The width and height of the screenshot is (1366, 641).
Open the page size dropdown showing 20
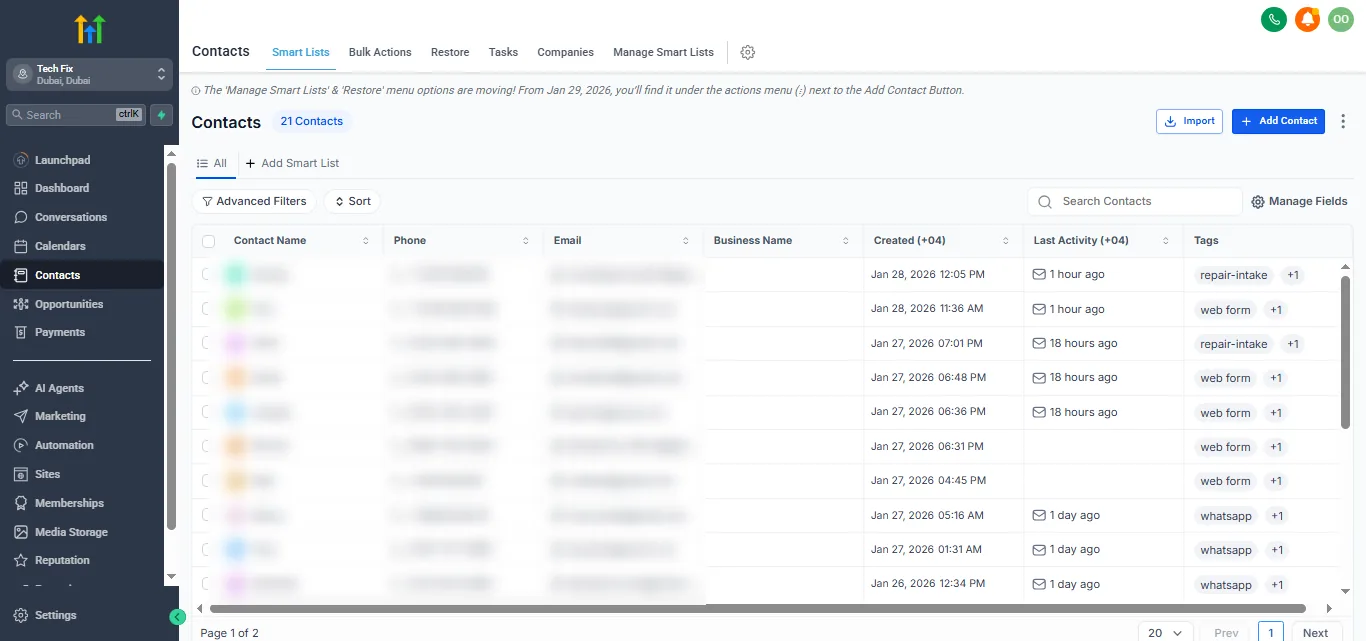click(1165, 633)
